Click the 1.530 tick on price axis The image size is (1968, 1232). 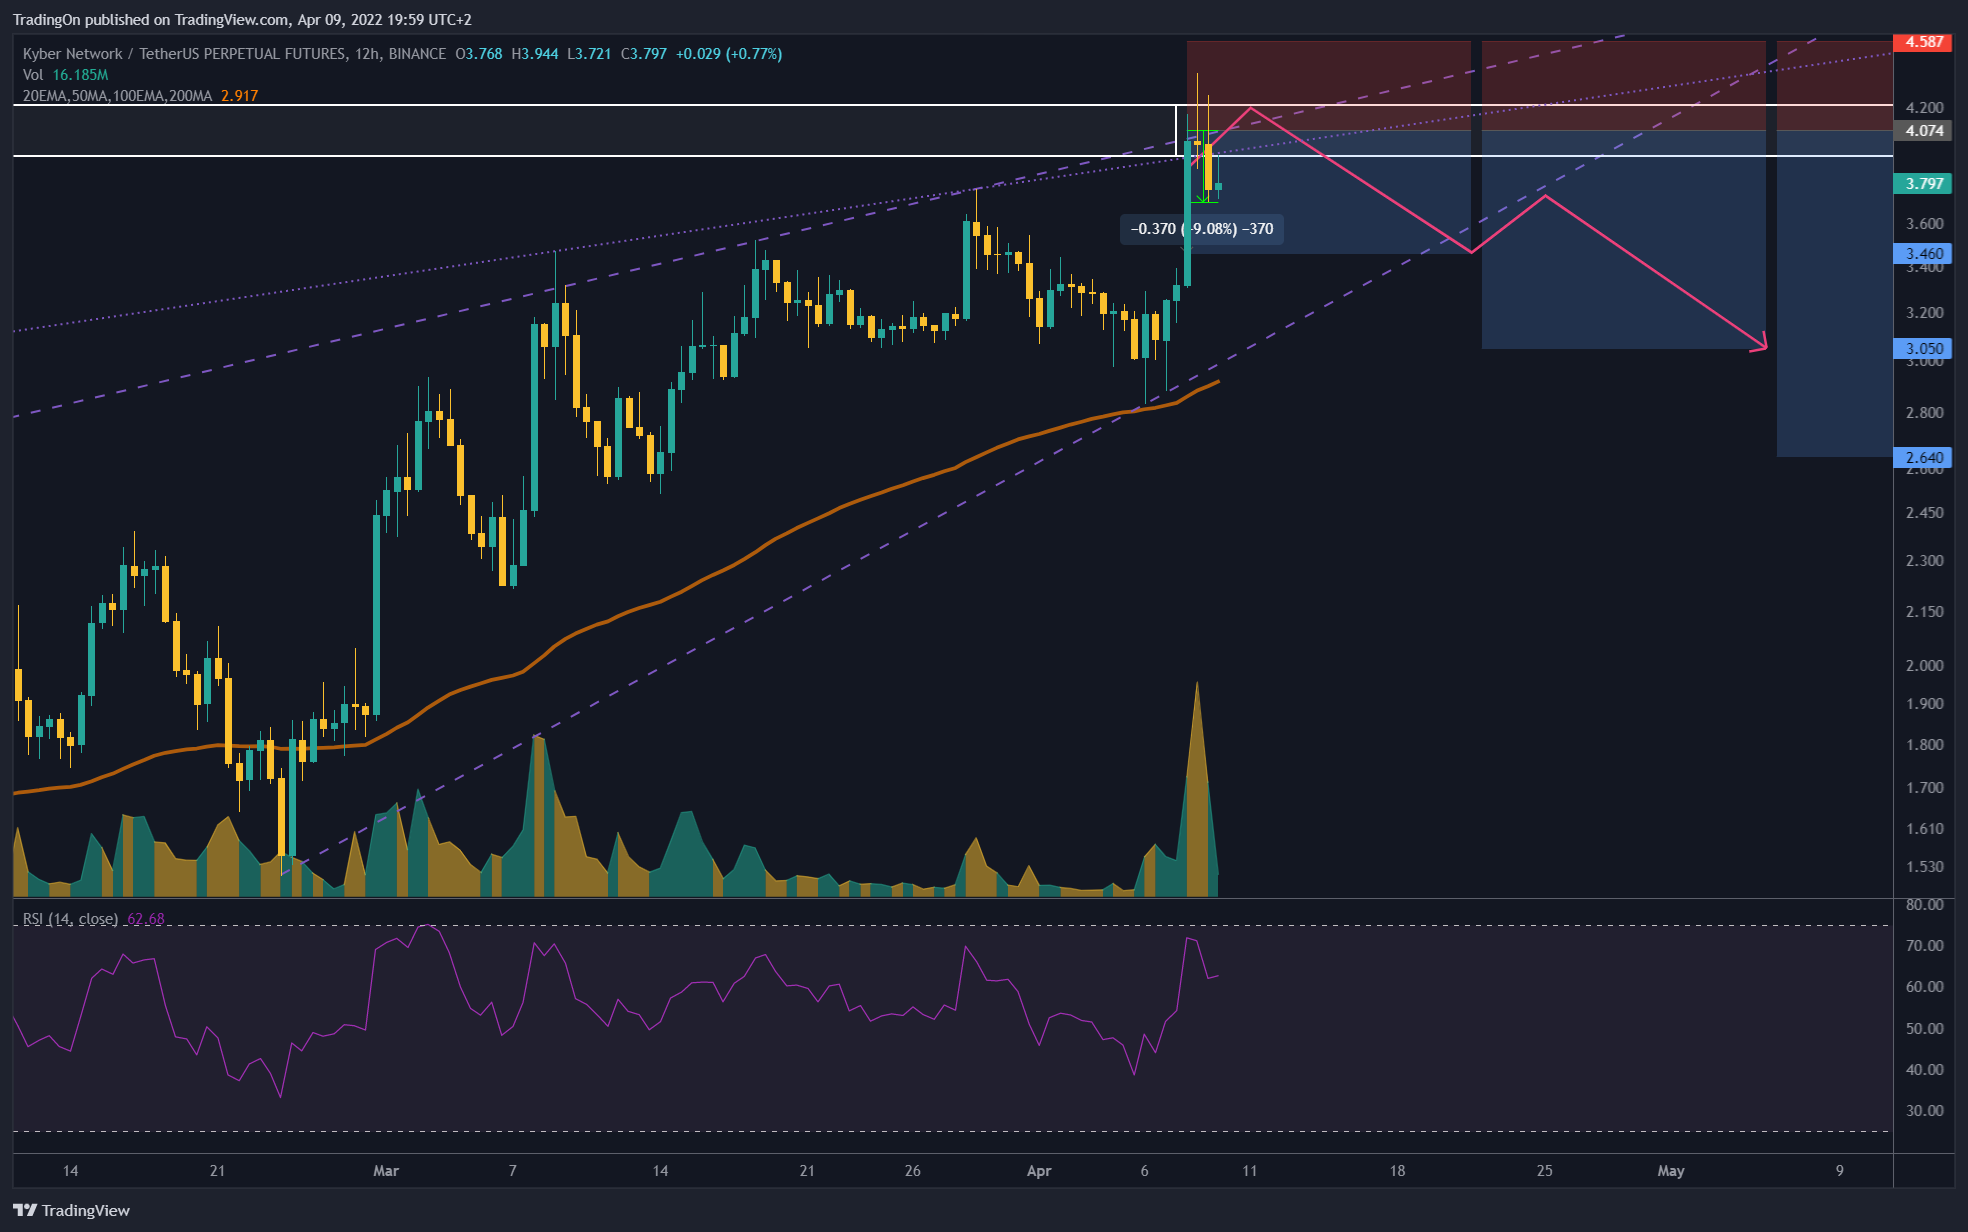point(1925,867)
